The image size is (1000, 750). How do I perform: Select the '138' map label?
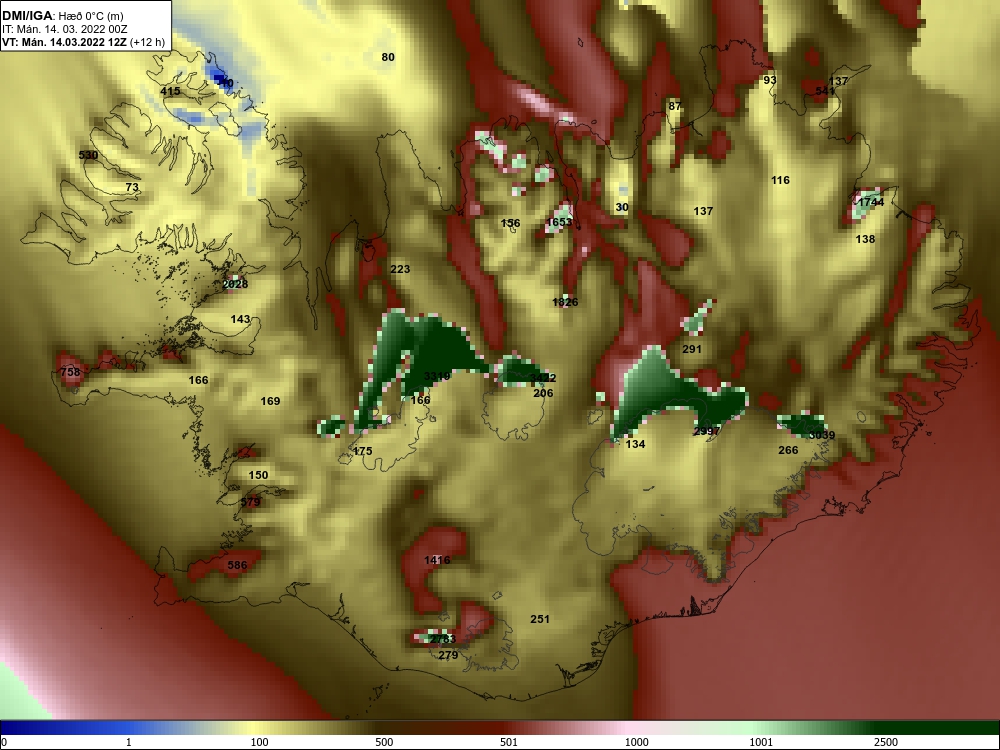pyautogui.click(x=865, y=239)
